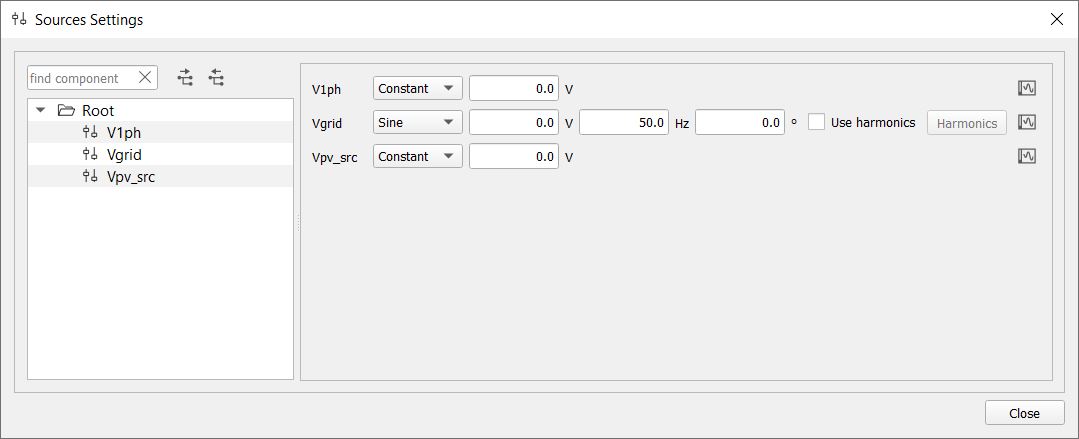Click the Root folder icon
Image resolution: width=1079 pixels, height=439 pixels.
click(67, 110)
